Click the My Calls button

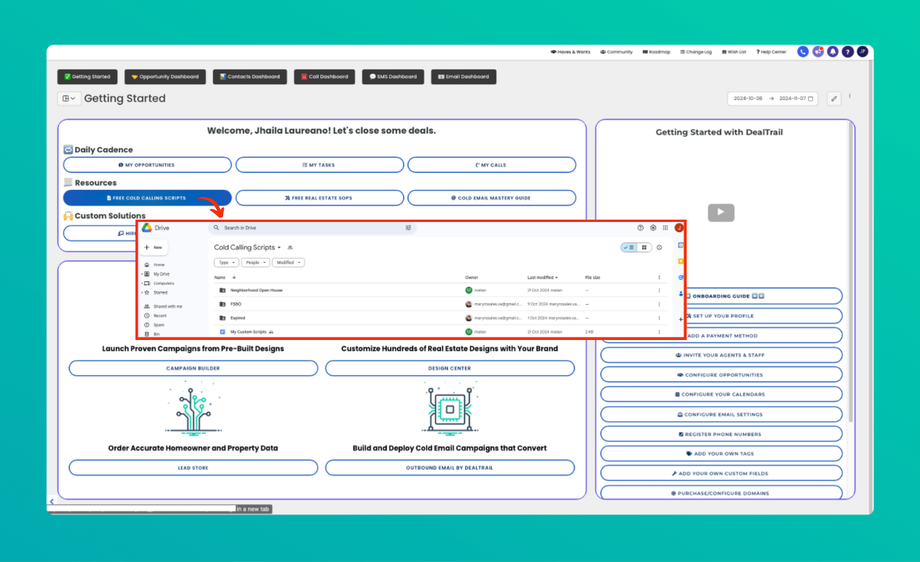tap(492, 165)
